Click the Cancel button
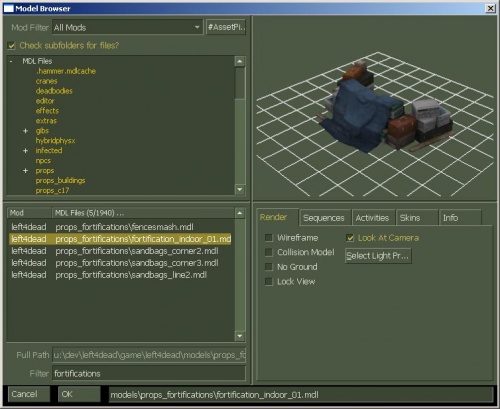This screenshot has width=500, height=409. pos(29,394)
